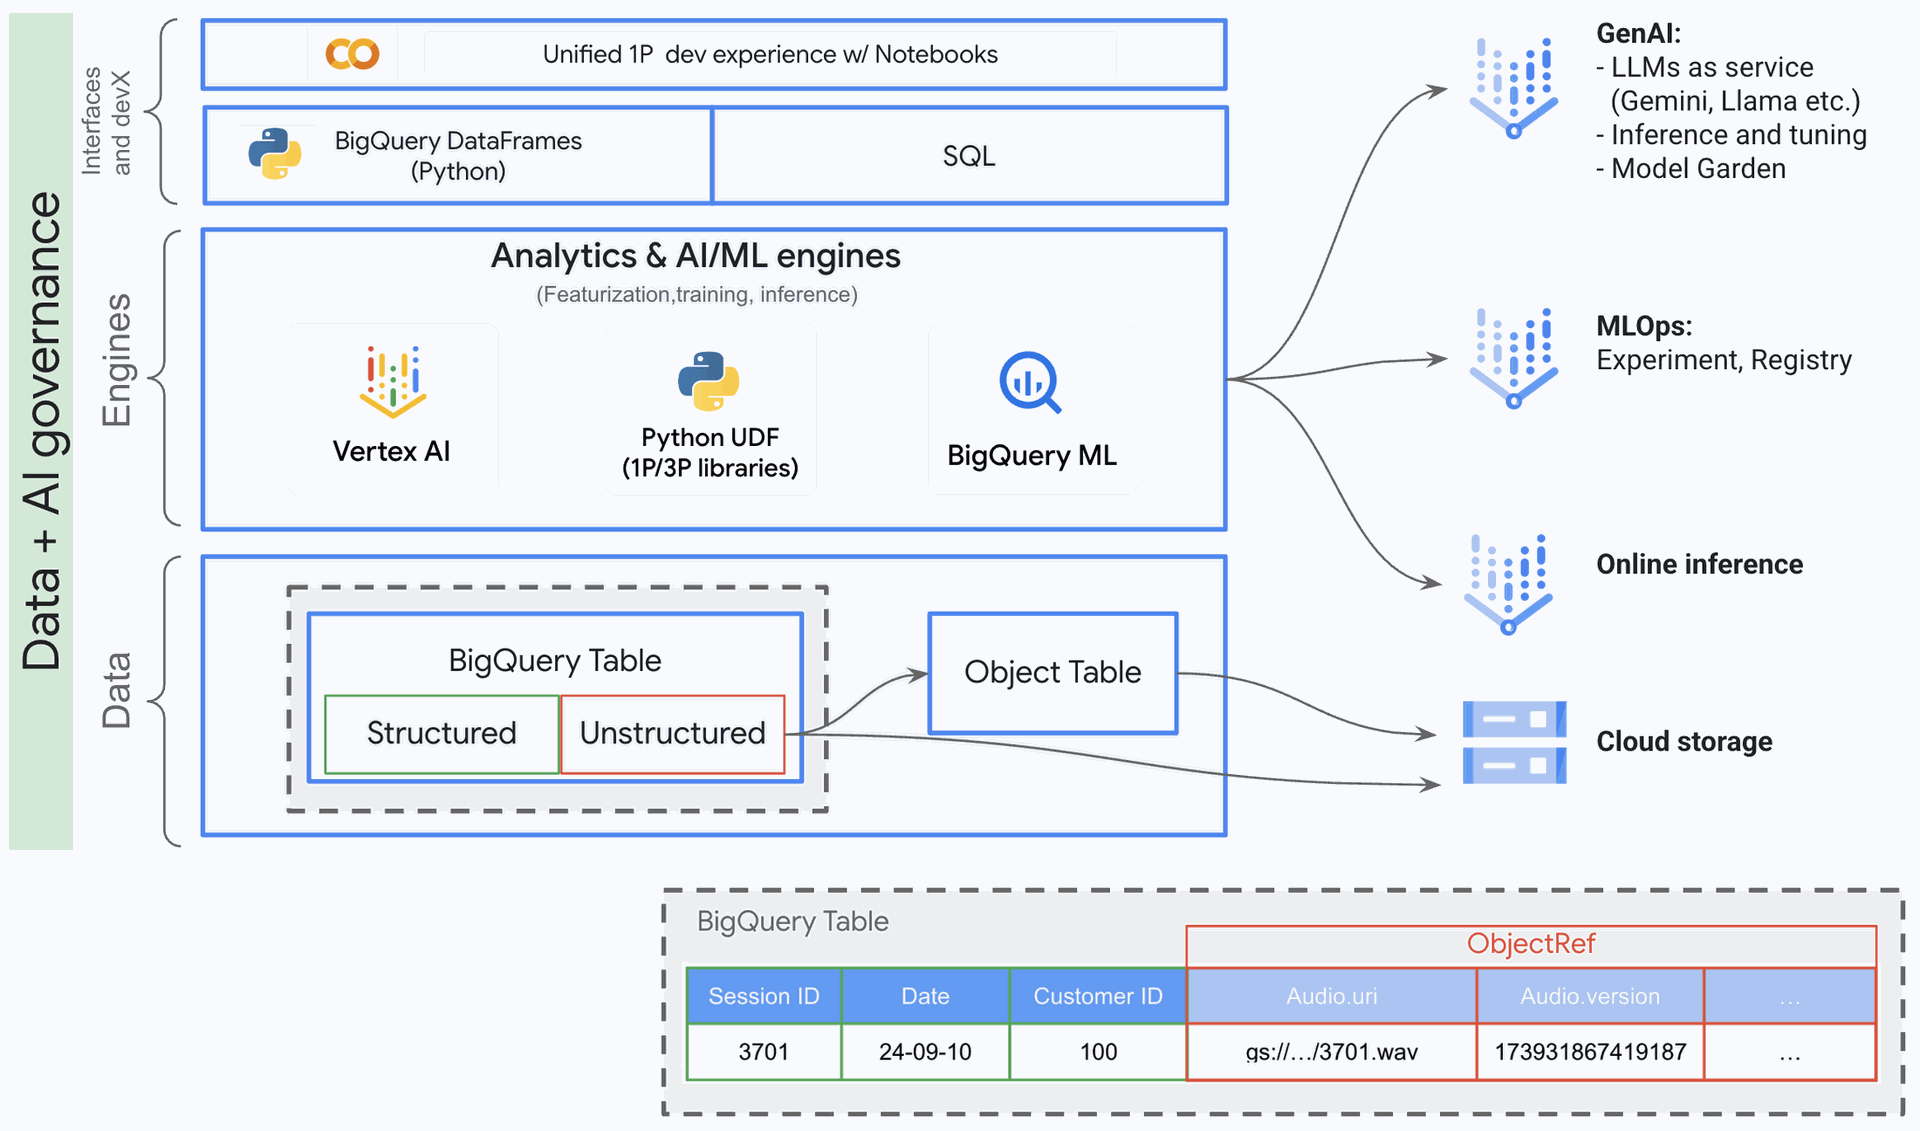The height and width of the screenshot is (1131, 1920).
Task: Click the 100 cell
Action: [1098, 1052]
